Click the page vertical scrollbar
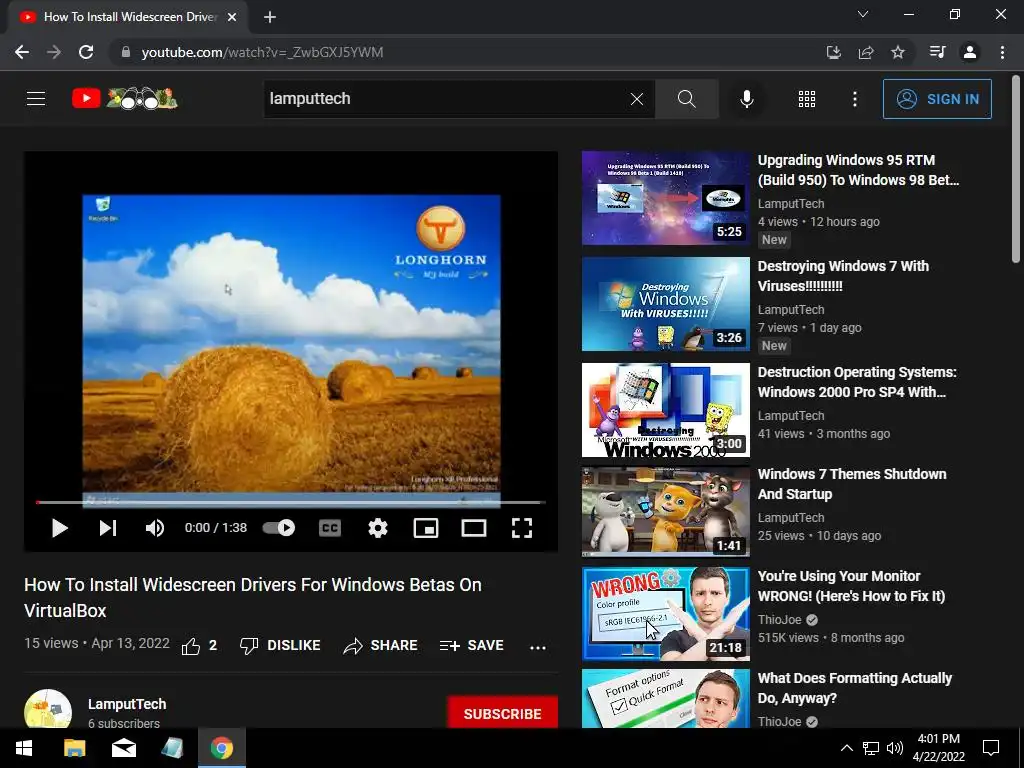This screenshot has width=1024, height=768. [x=1016, y=170]
